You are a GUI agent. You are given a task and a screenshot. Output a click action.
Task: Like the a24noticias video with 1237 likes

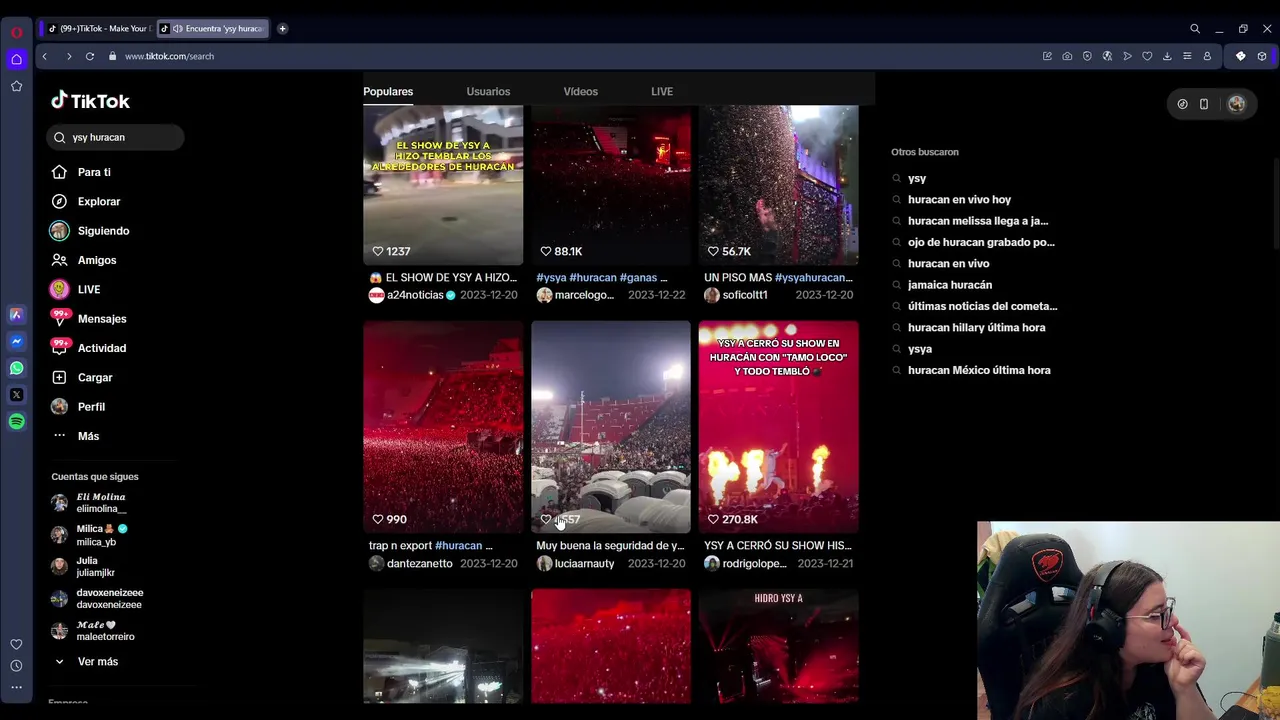378,251
